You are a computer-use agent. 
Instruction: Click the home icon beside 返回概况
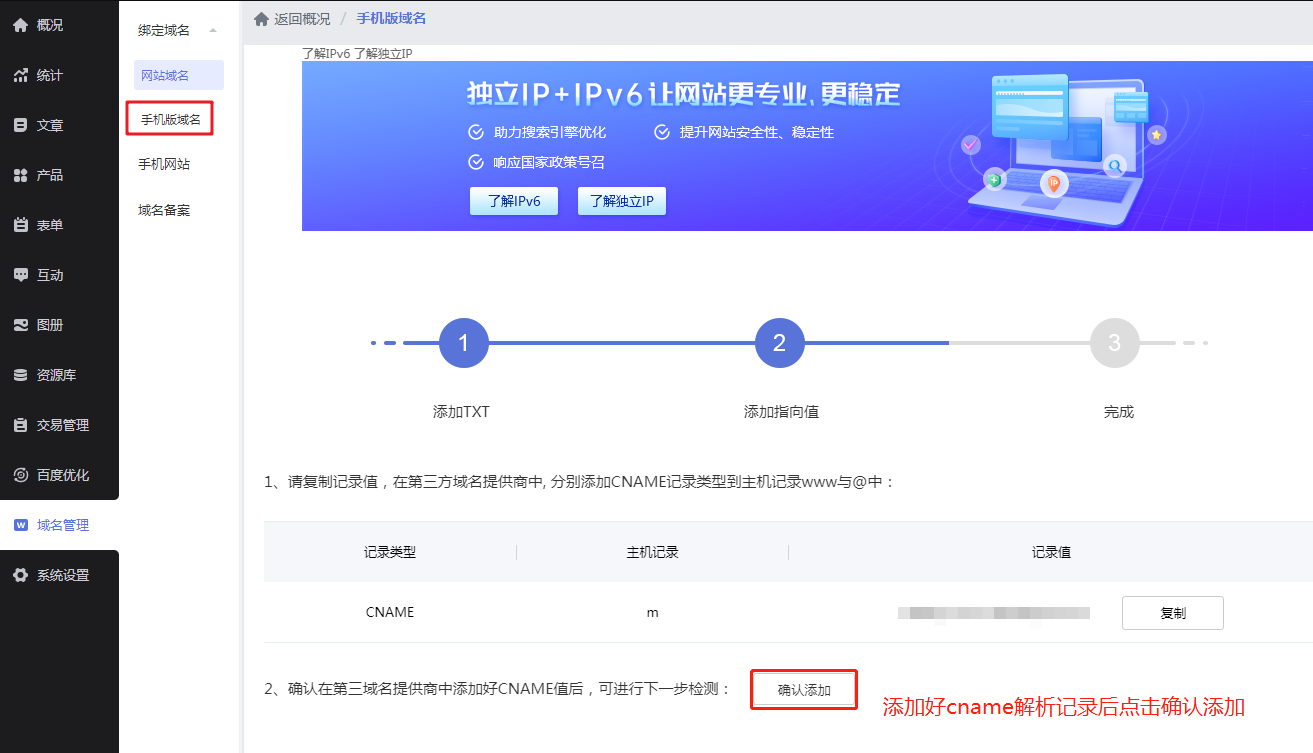(x=262, y=19)
